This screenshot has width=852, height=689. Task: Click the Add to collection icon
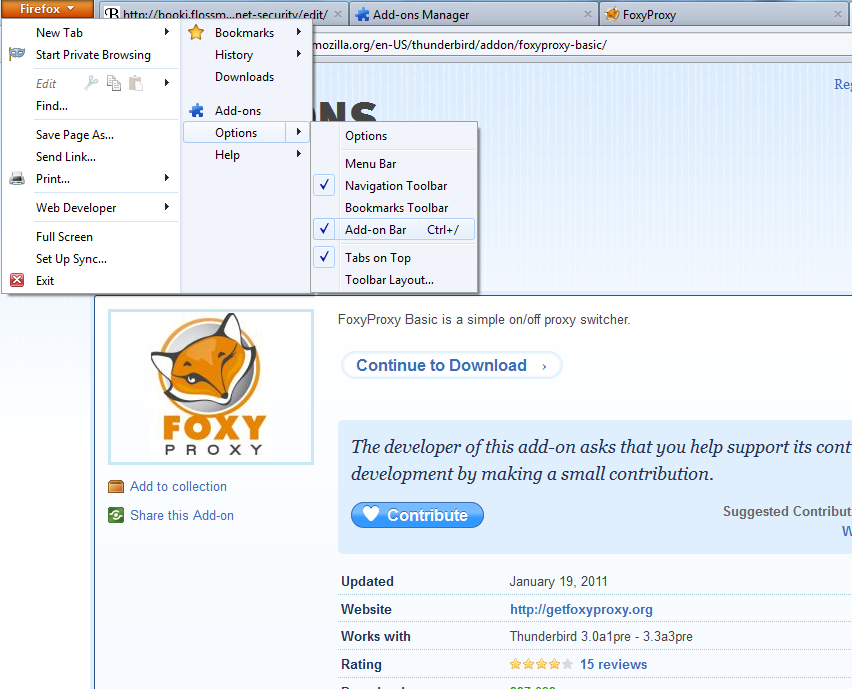coord(116,487)
